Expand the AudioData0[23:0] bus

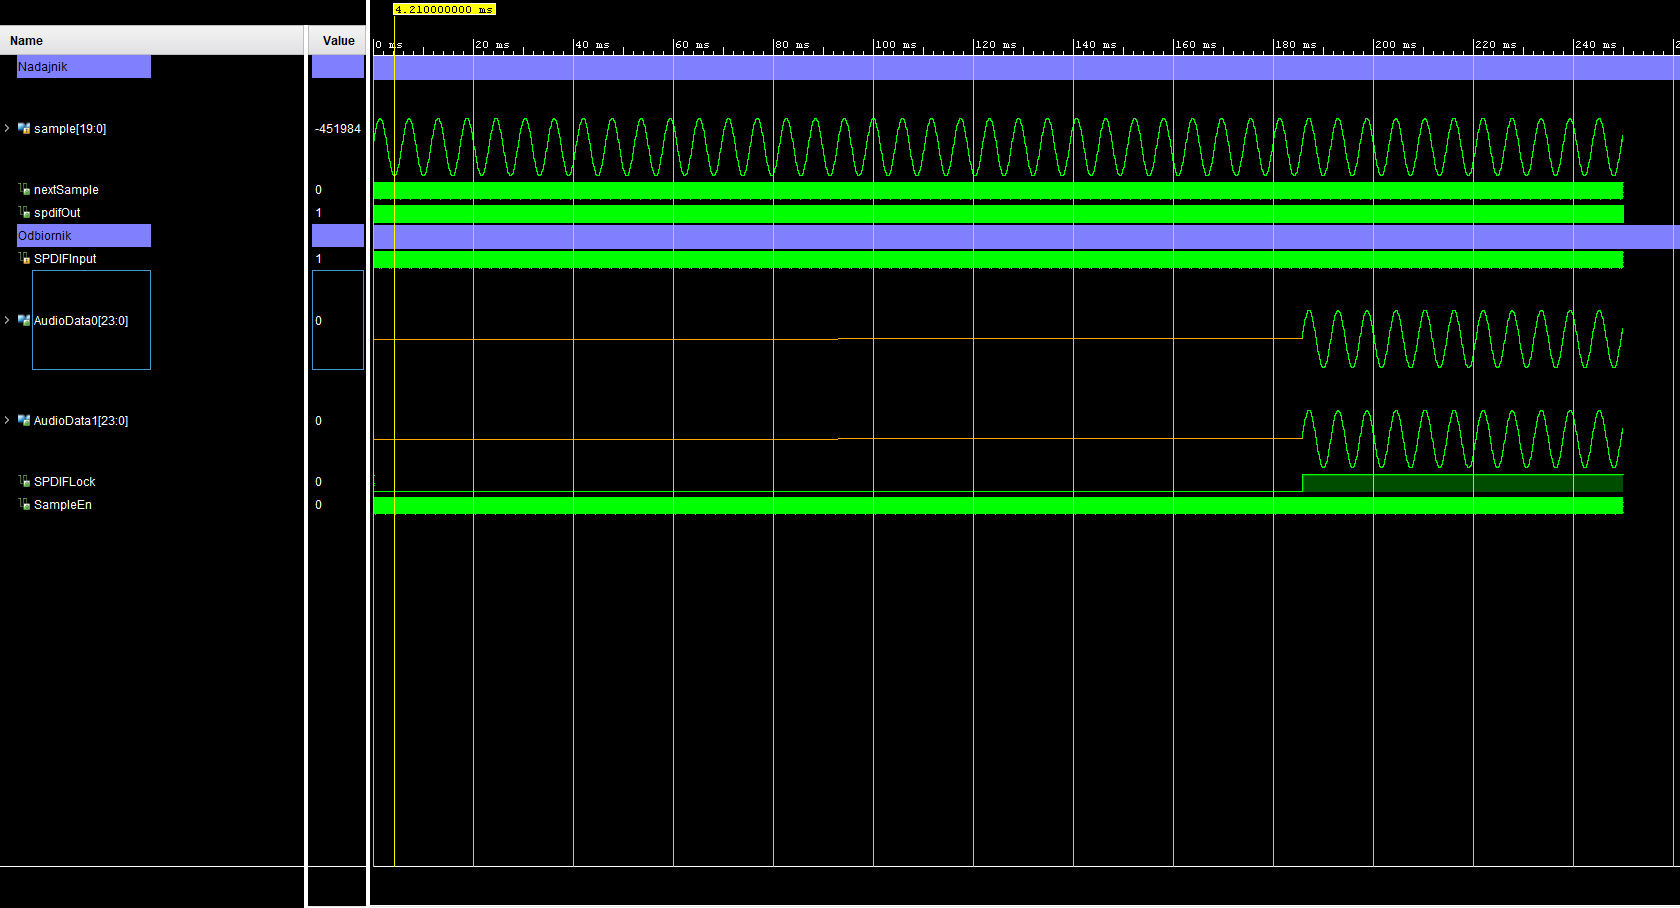tap(7, 321)
